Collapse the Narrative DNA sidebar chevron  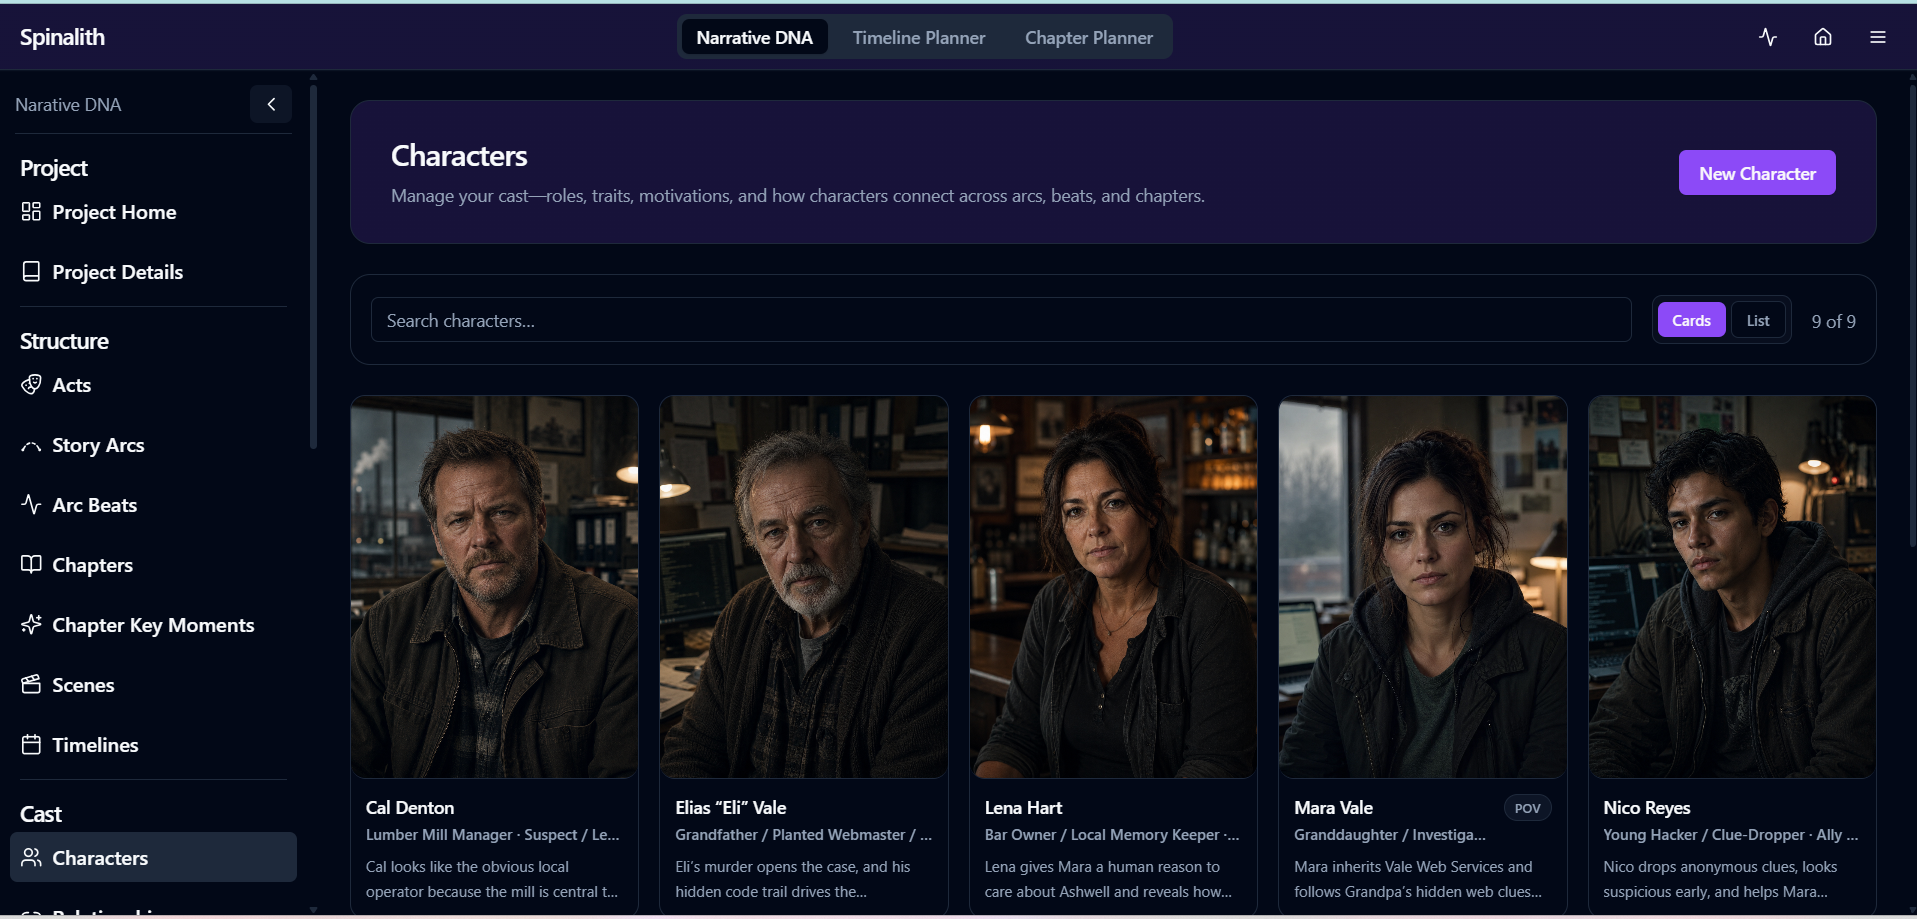pos(271,104)
